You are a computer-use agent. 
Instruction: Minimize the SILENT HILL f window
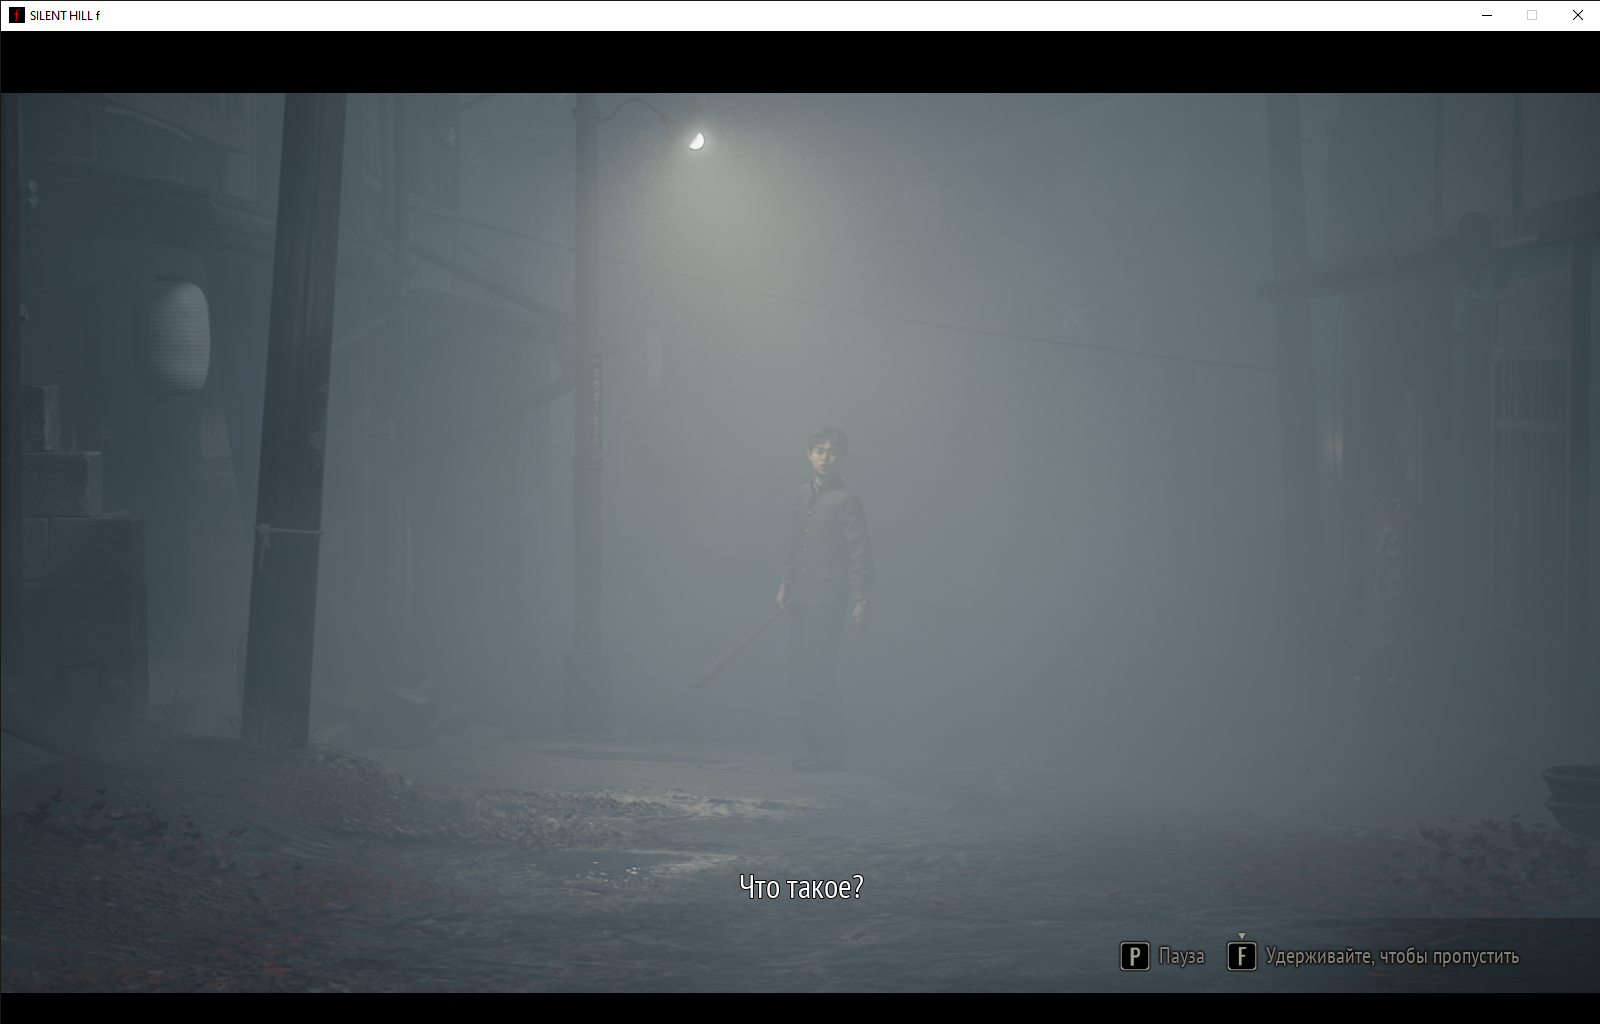1486,15
